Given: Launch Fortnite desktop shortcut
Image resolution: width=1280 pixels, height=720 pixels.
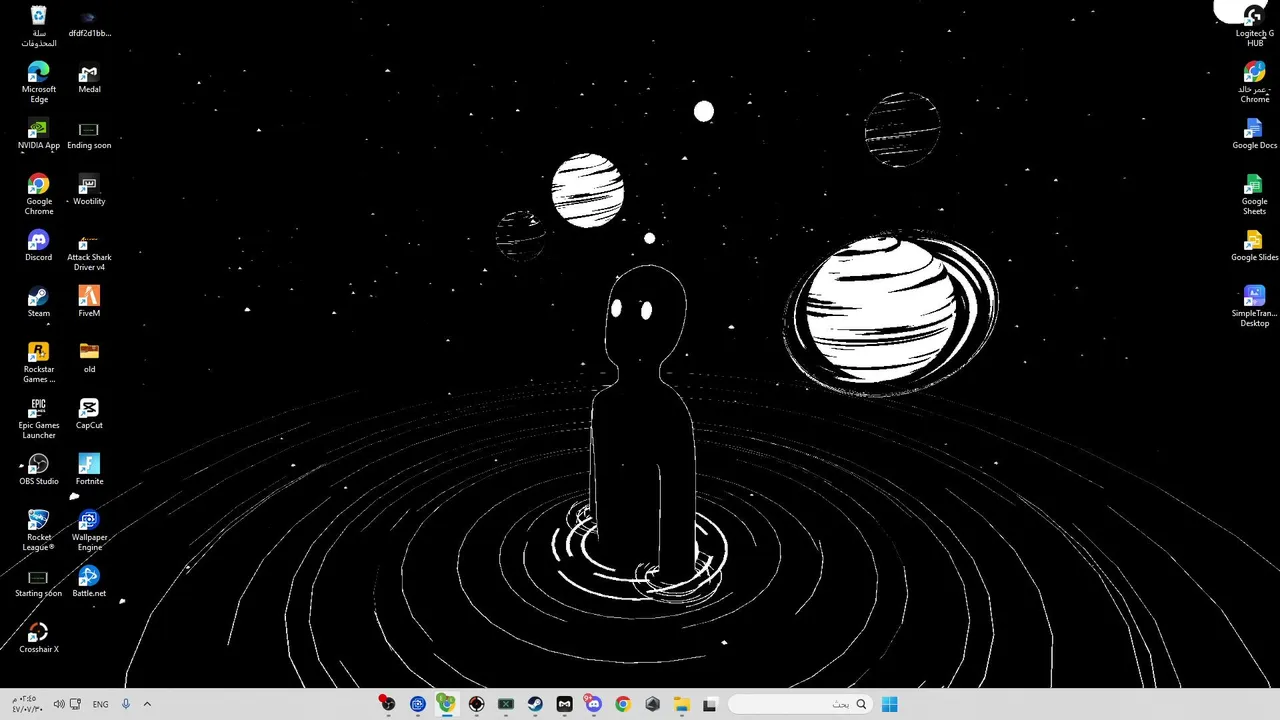Looking at the screenshot, I should [x=89, y=471].
